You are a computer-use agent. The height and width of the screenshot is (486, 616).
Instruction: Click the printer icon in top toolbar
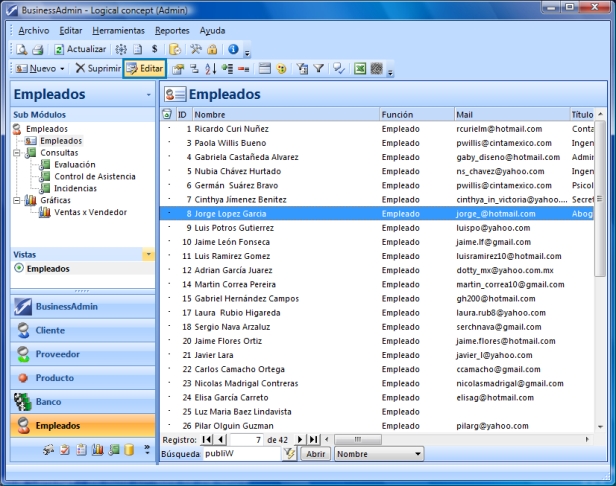(x=37, y=48)
